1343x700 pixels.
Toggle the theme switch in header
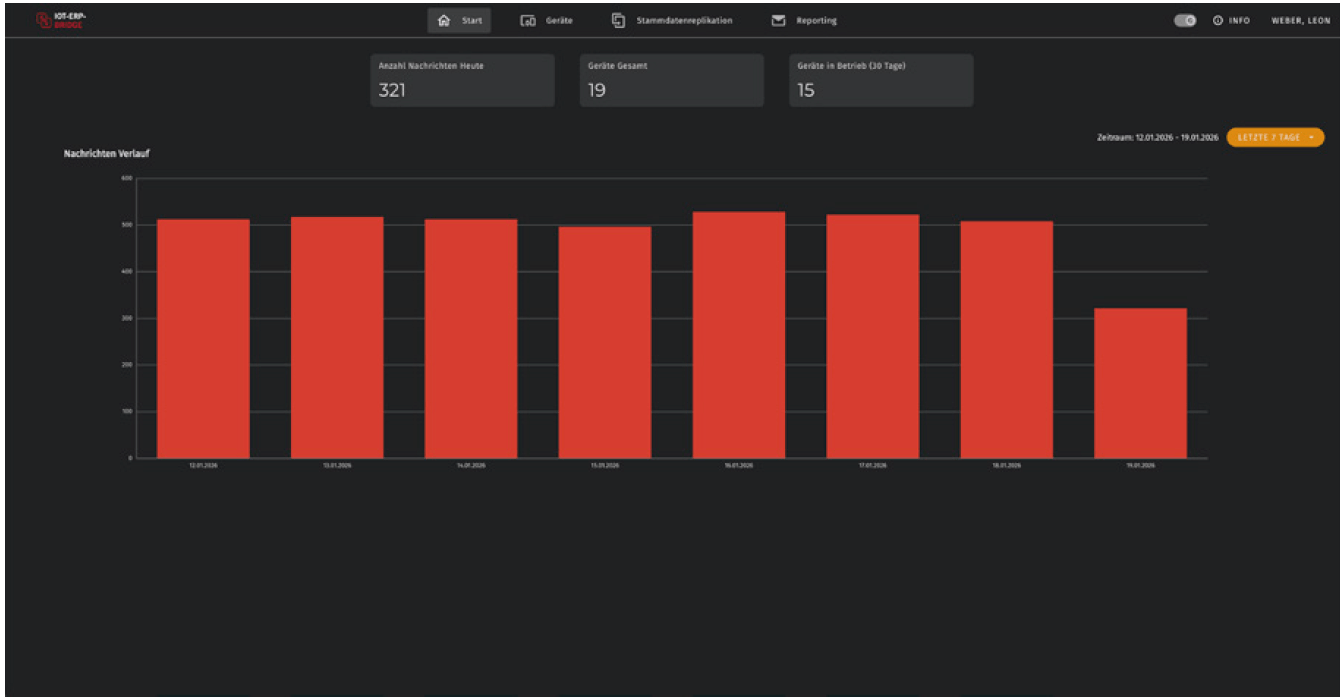[1185, 21]
